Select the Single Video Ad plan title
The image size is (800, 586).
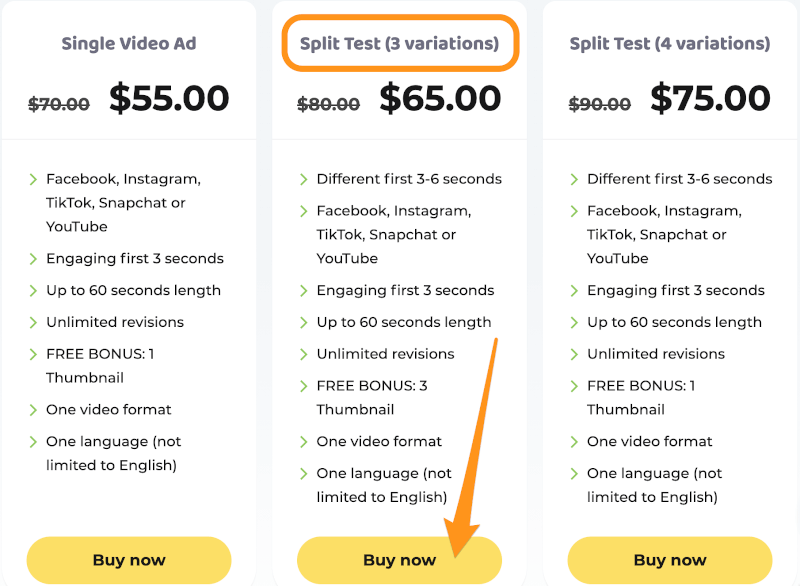(129, 43)
